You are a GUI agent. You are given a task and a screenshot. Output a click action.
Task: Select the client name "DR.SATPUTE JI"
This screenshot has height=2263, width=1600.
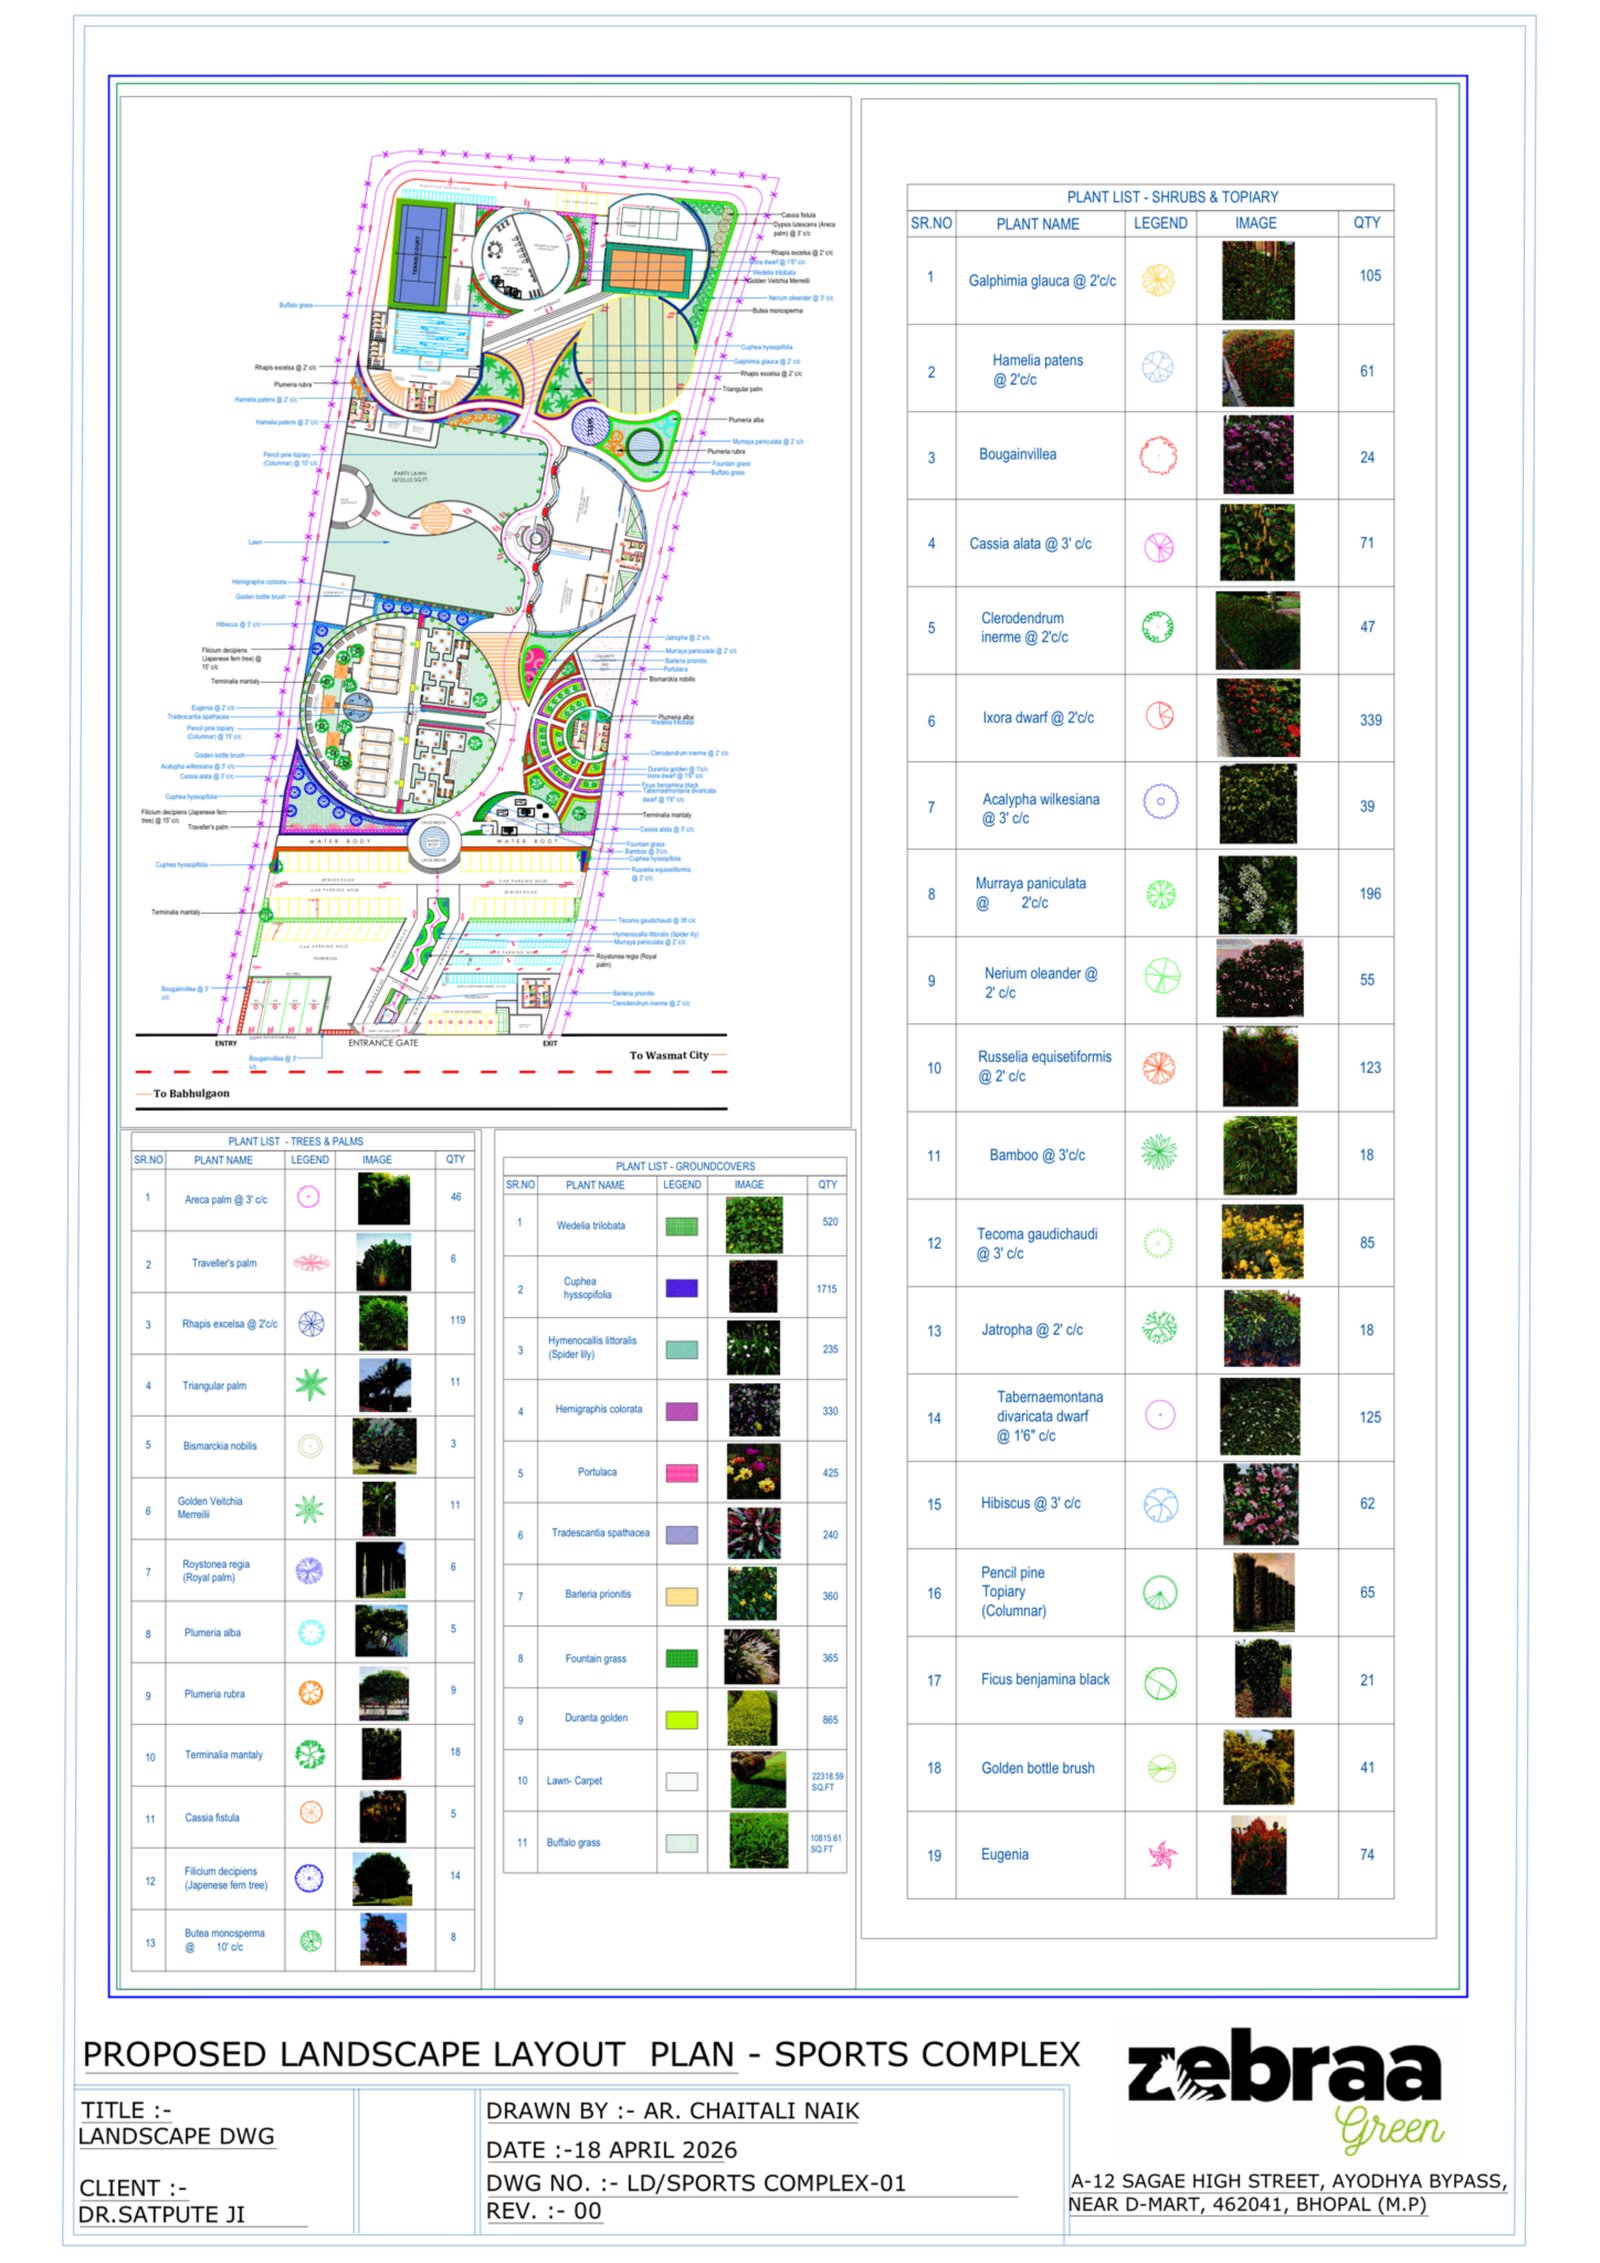[x=161, y=2215]
